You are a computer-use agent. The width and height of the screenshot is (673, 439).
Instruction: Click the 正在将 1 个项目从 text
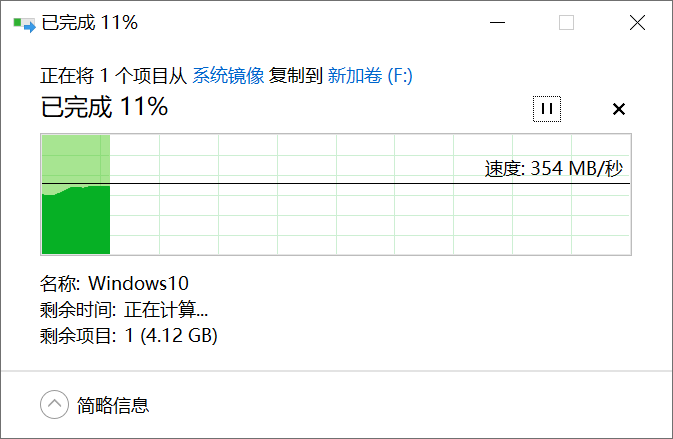click(114, 75)
